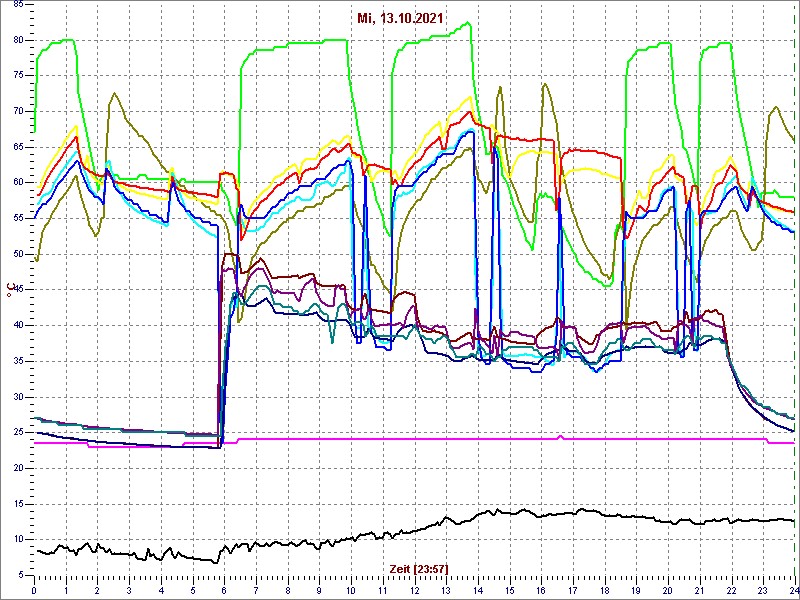Select the 70 temperature axis label
The height and width of the screenshot is (600, 800).
pos(16,111)
